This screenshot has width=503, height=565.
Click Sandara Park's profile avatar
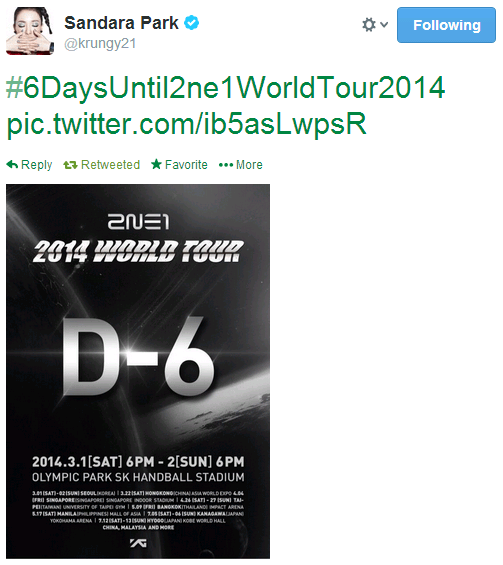(30, 31)
